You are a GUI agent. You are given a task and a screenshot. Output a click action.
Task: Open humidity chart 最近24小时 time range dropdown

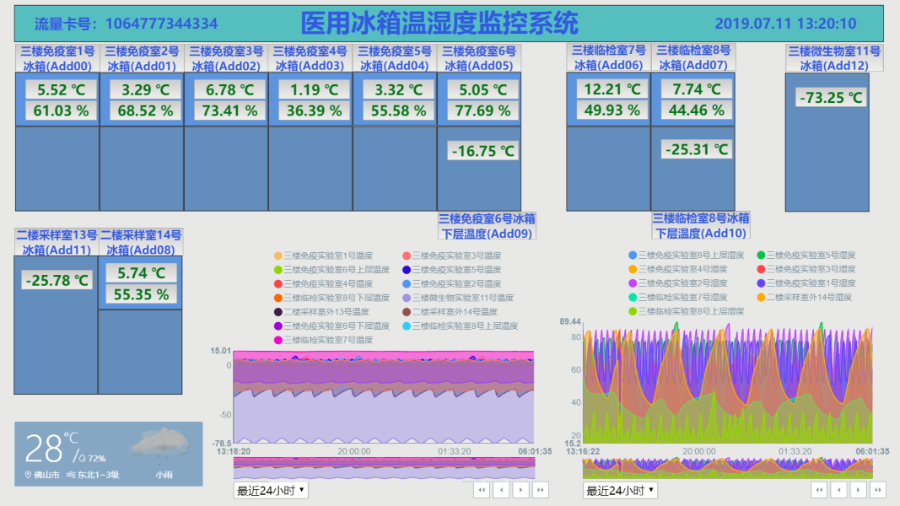[620, 491]
